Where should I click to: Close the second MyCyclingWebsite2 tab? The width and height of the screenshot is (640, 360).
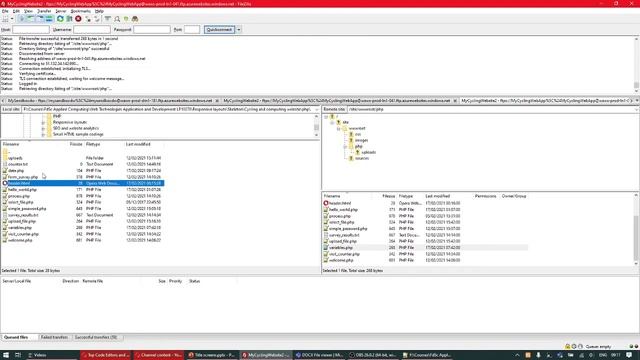pyautogui.click(x=455, y=100)
